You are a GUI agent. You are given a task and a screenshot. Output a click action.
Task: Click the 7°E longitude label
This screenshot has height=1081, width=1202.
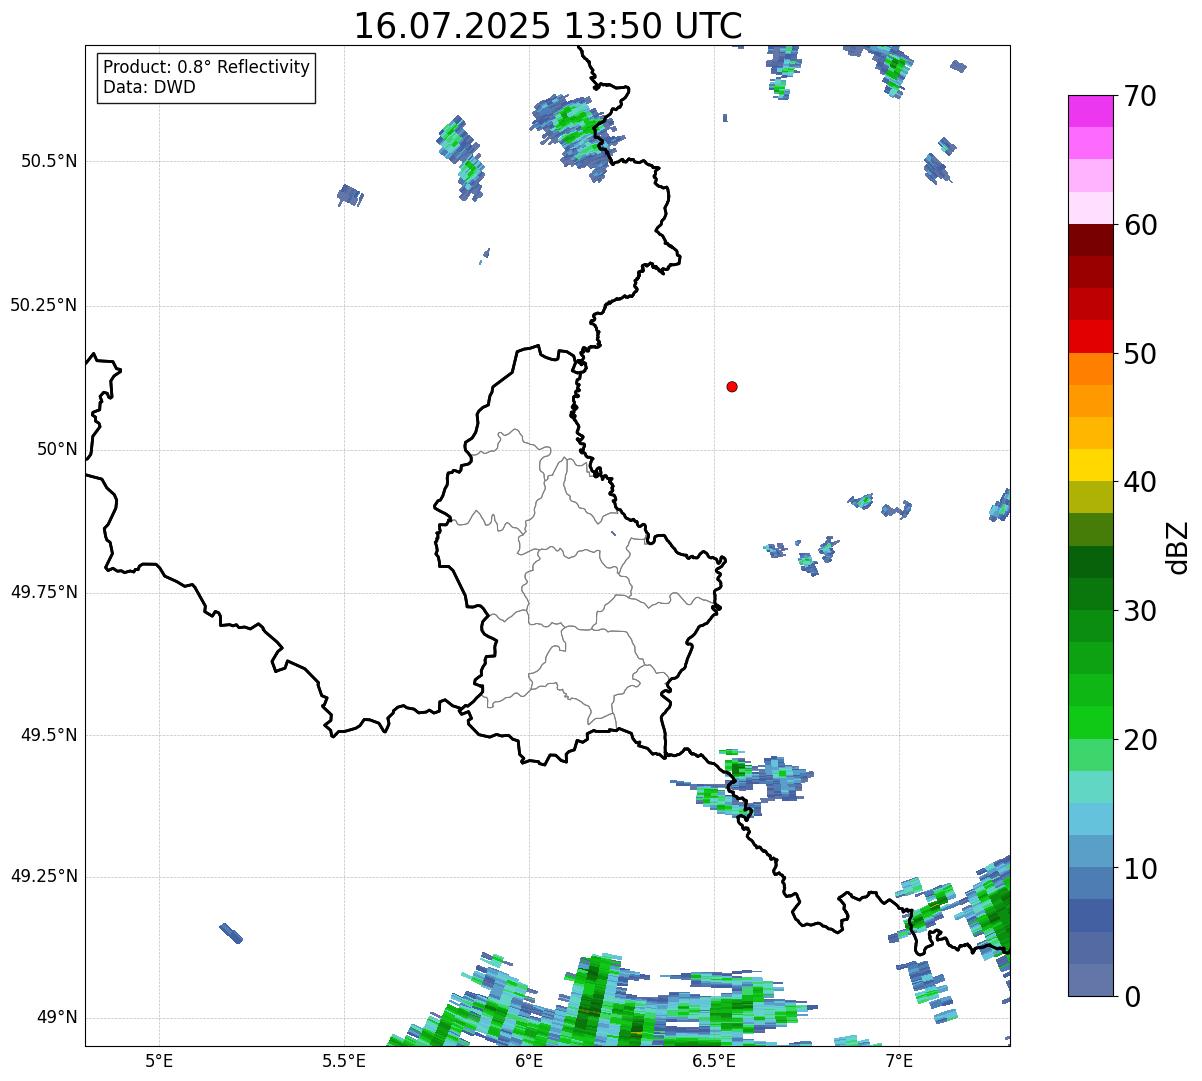pyautogui.click(x=899, y=1060)
